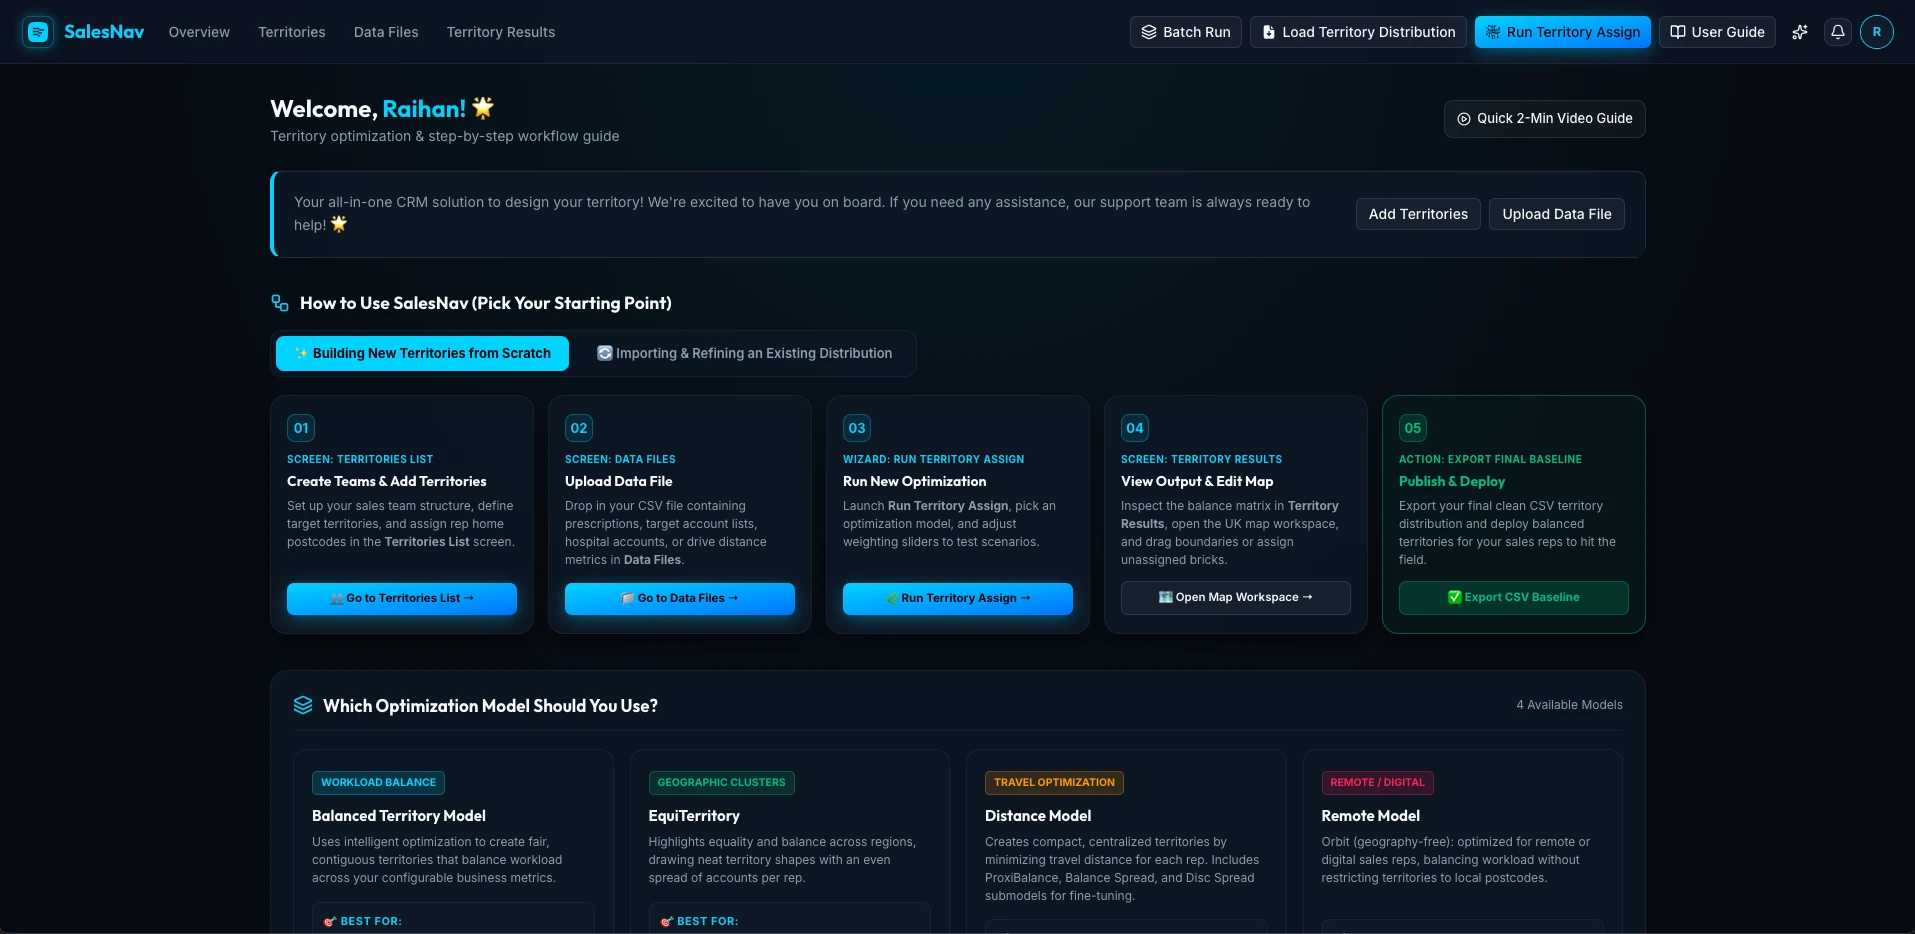This screenshot has height=934, width=1915.
Task: Click View Output & Edit Map heading
Action: click(x=1197, y=481)
